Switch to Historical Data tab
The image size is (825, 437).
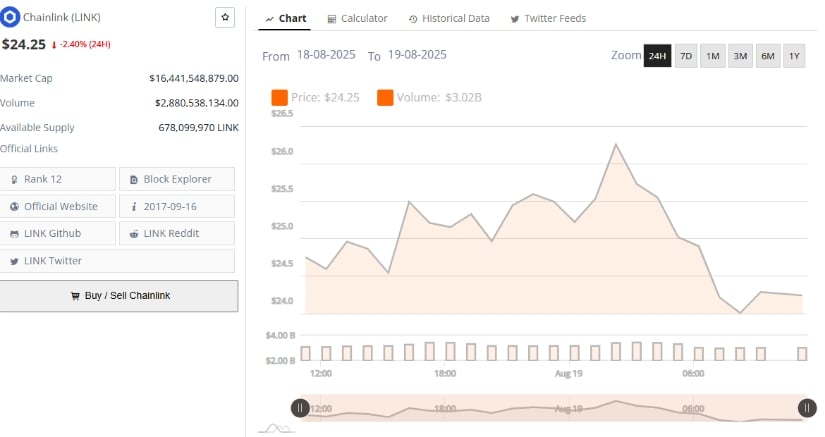[449, 18]
